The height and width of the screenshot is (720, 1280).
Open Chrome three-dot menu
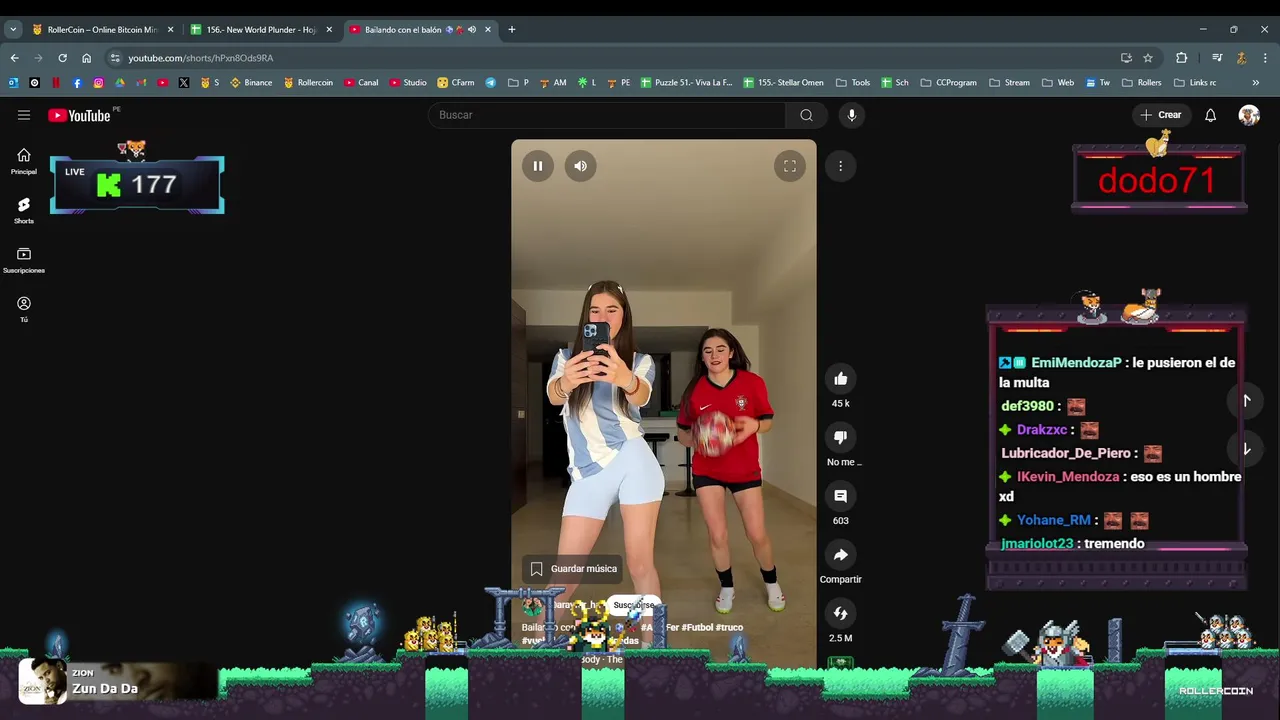[1265, 58]
